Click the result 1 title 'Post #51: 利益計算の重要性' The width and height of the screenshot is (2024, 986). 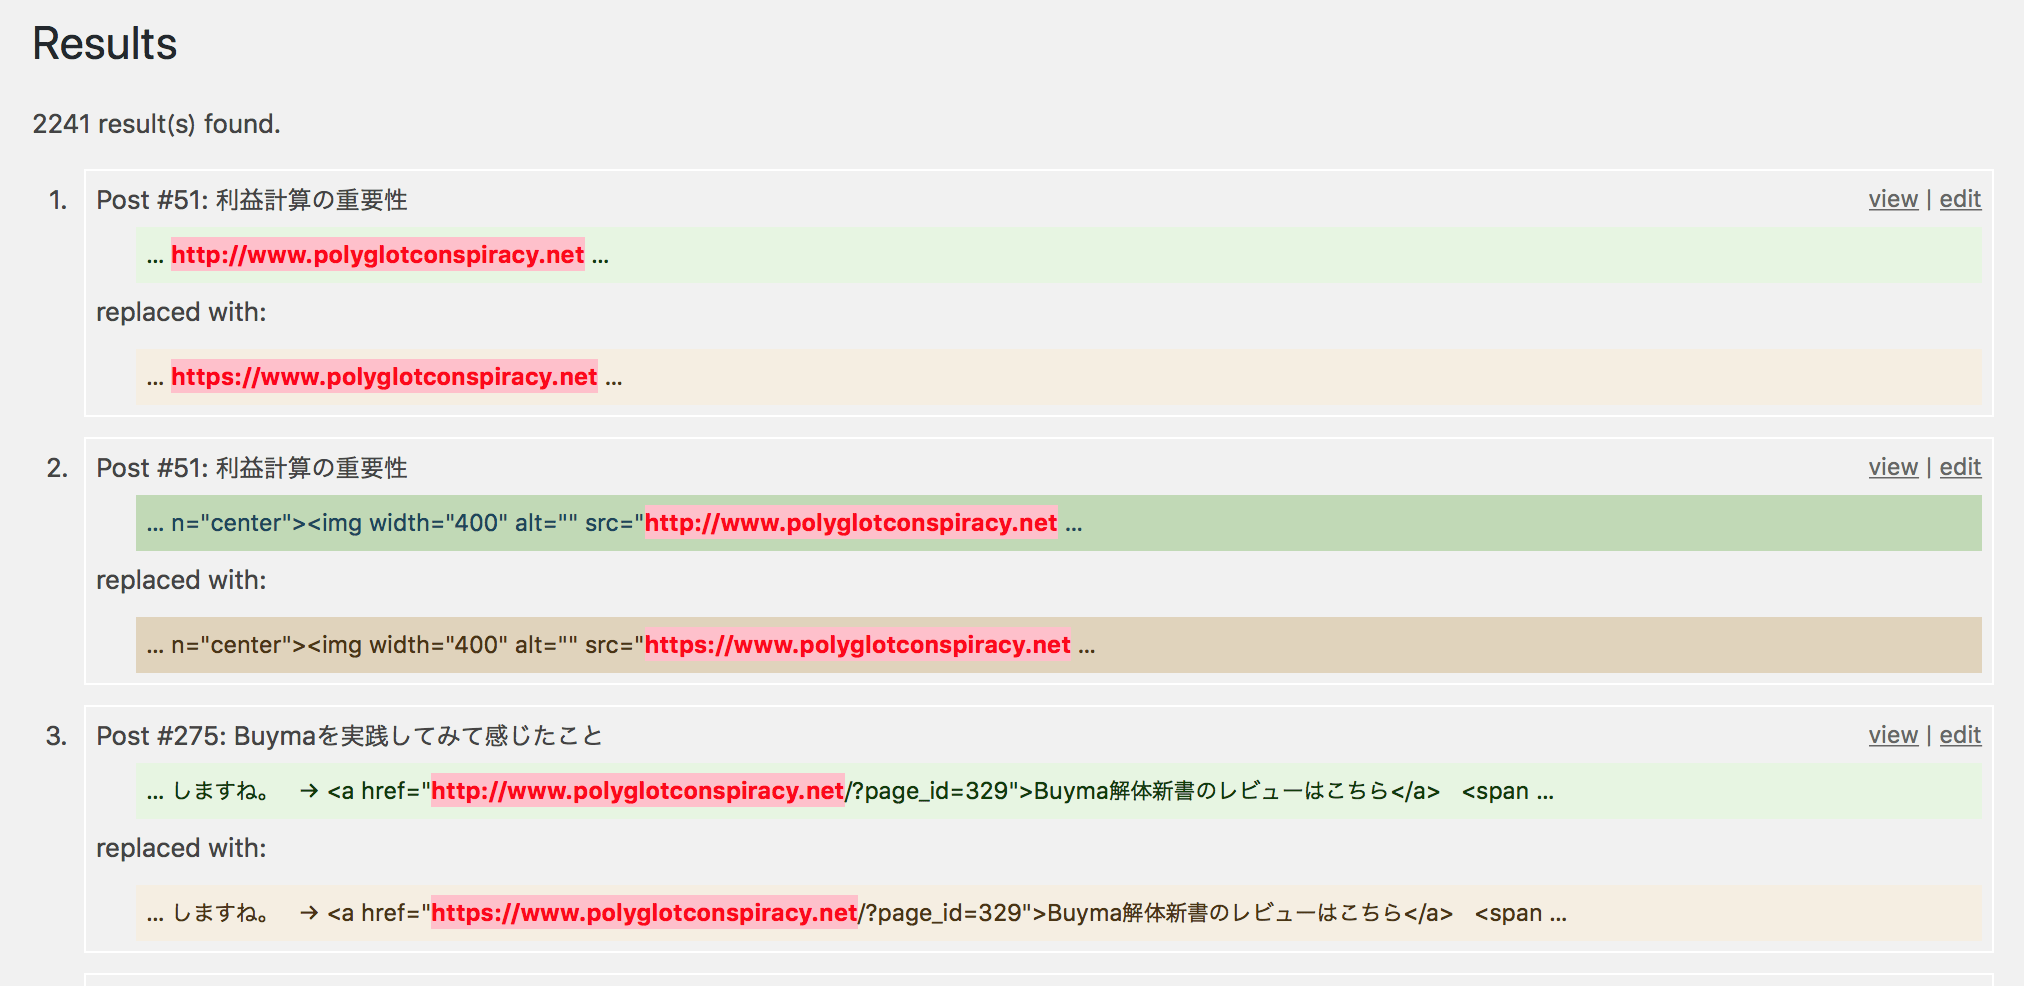click(252, 200)
